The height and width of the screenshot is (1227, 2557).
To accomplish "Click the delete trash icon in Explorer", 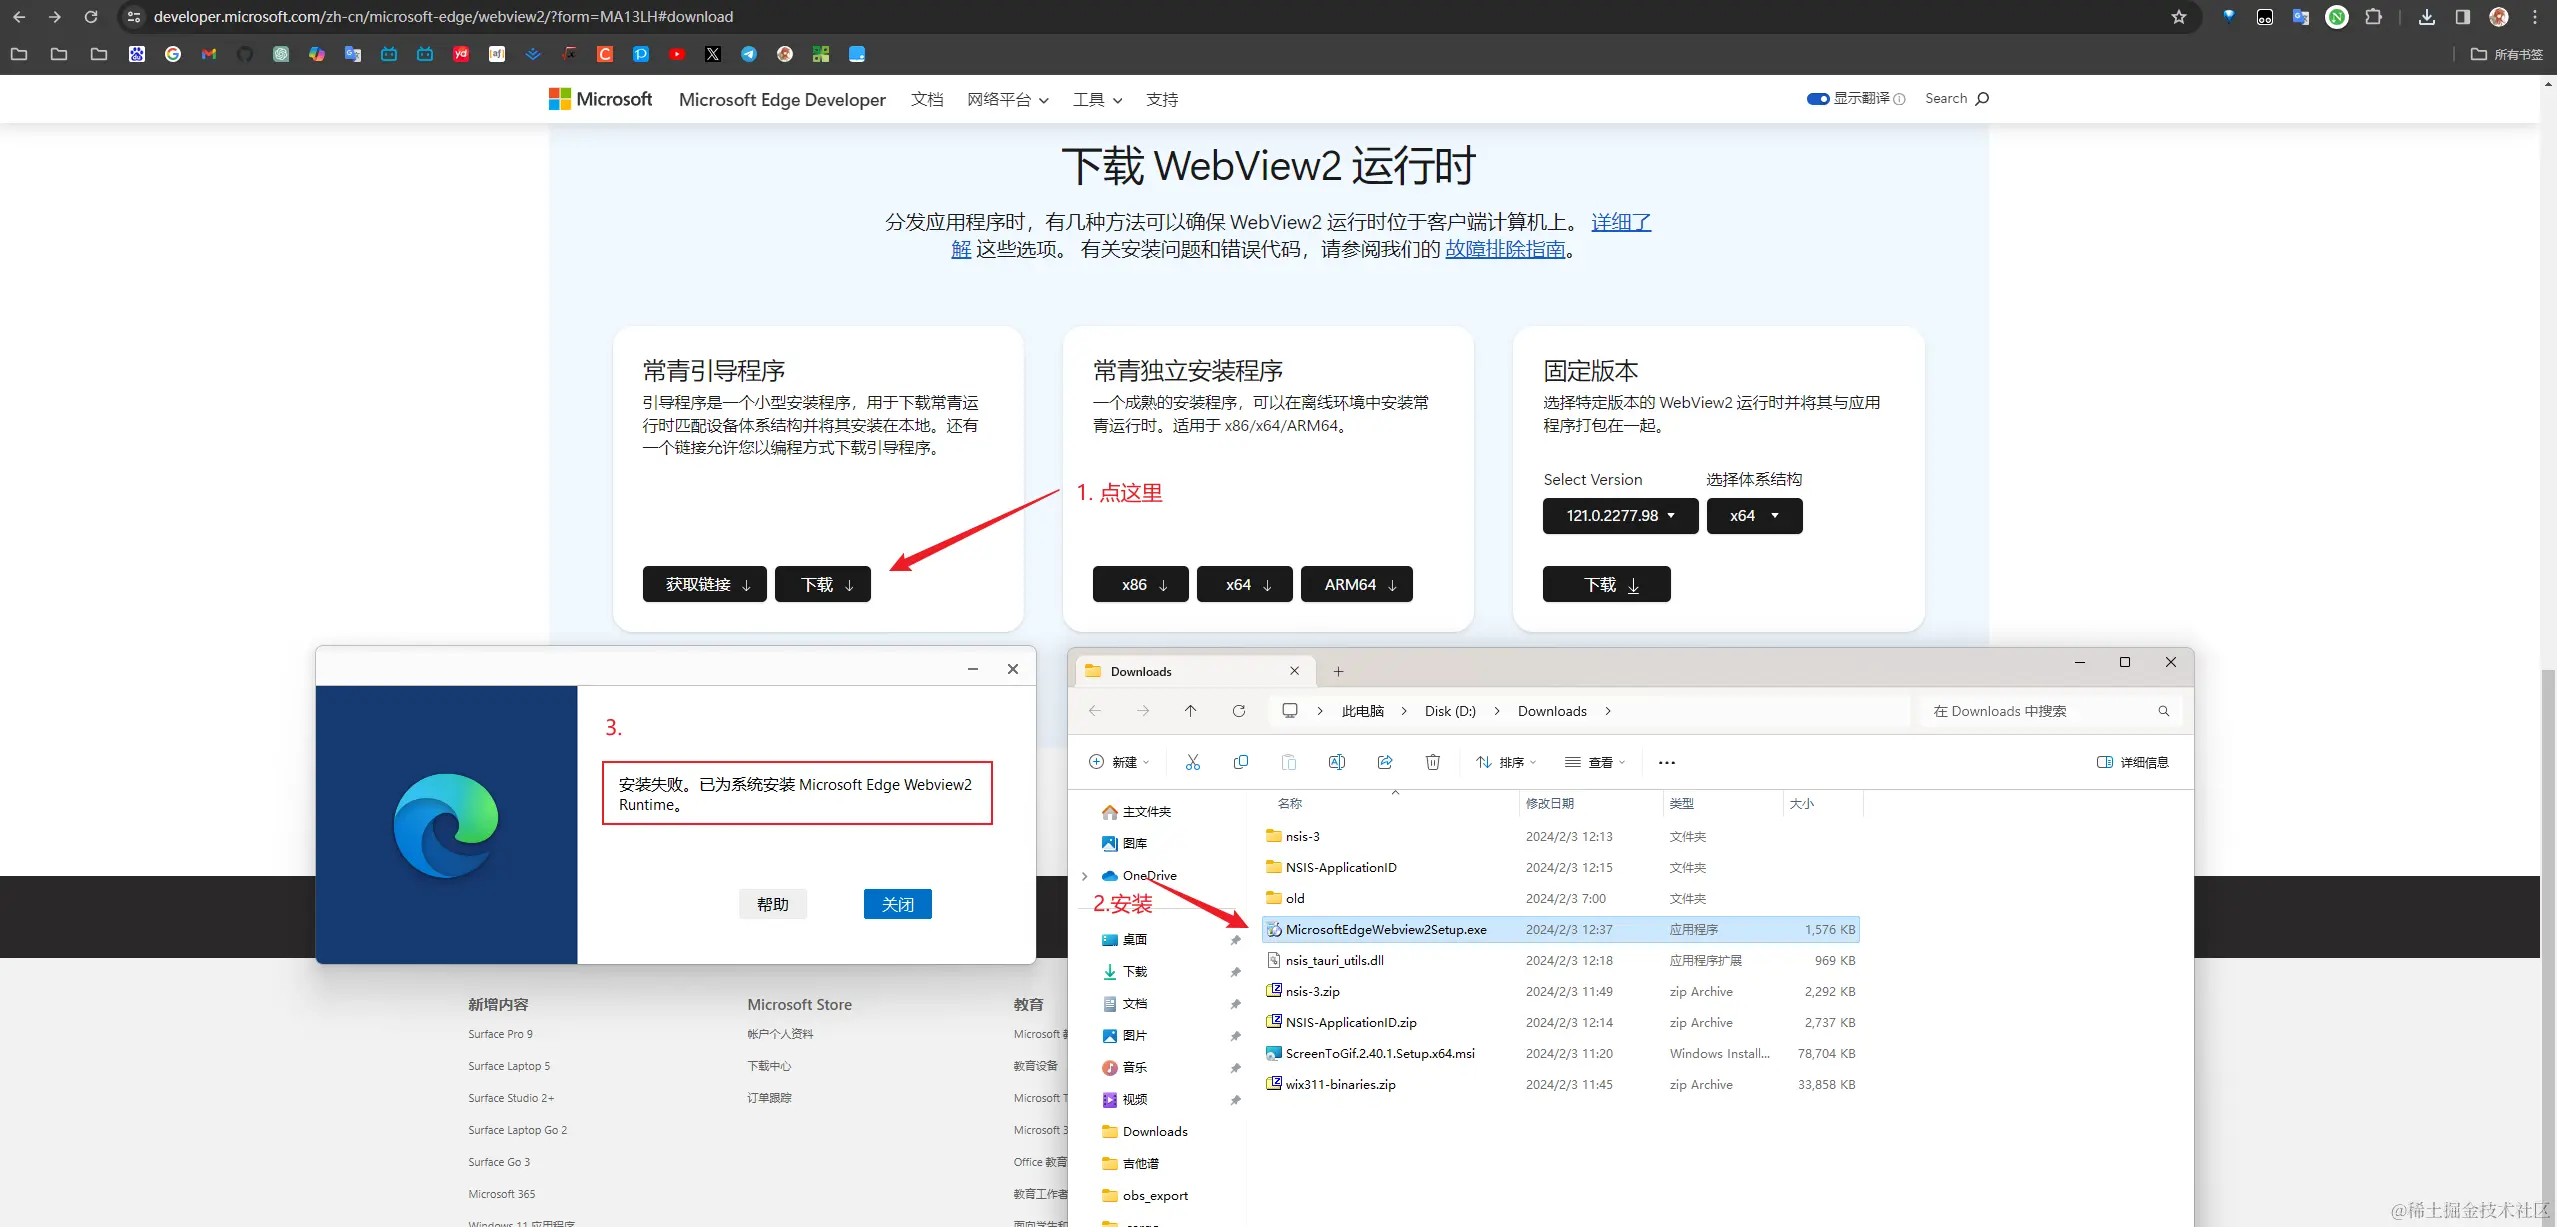I will coord(1432,762).
